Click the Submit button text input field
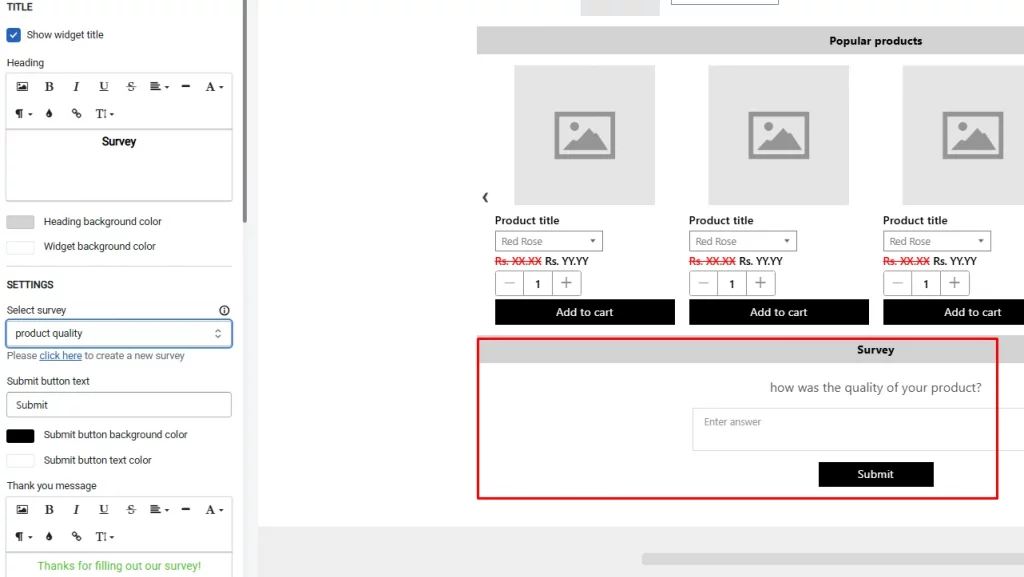1024x577 pixels. point(119,405)
